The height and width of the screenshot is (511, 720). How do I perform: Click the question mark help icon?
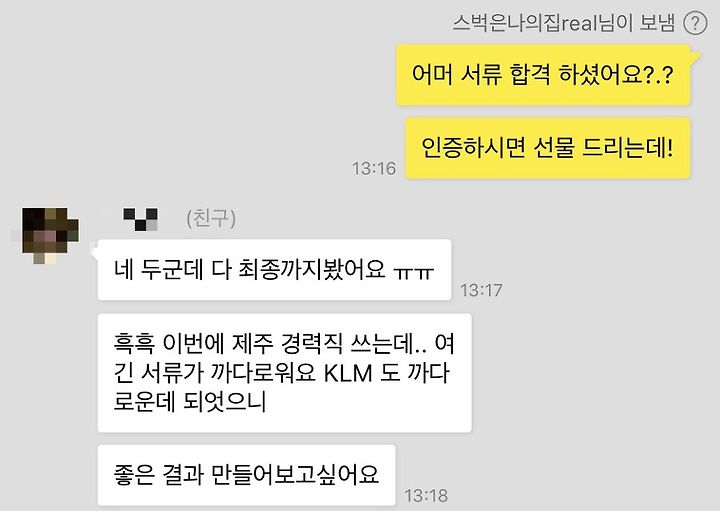click(x=695, y=22)
